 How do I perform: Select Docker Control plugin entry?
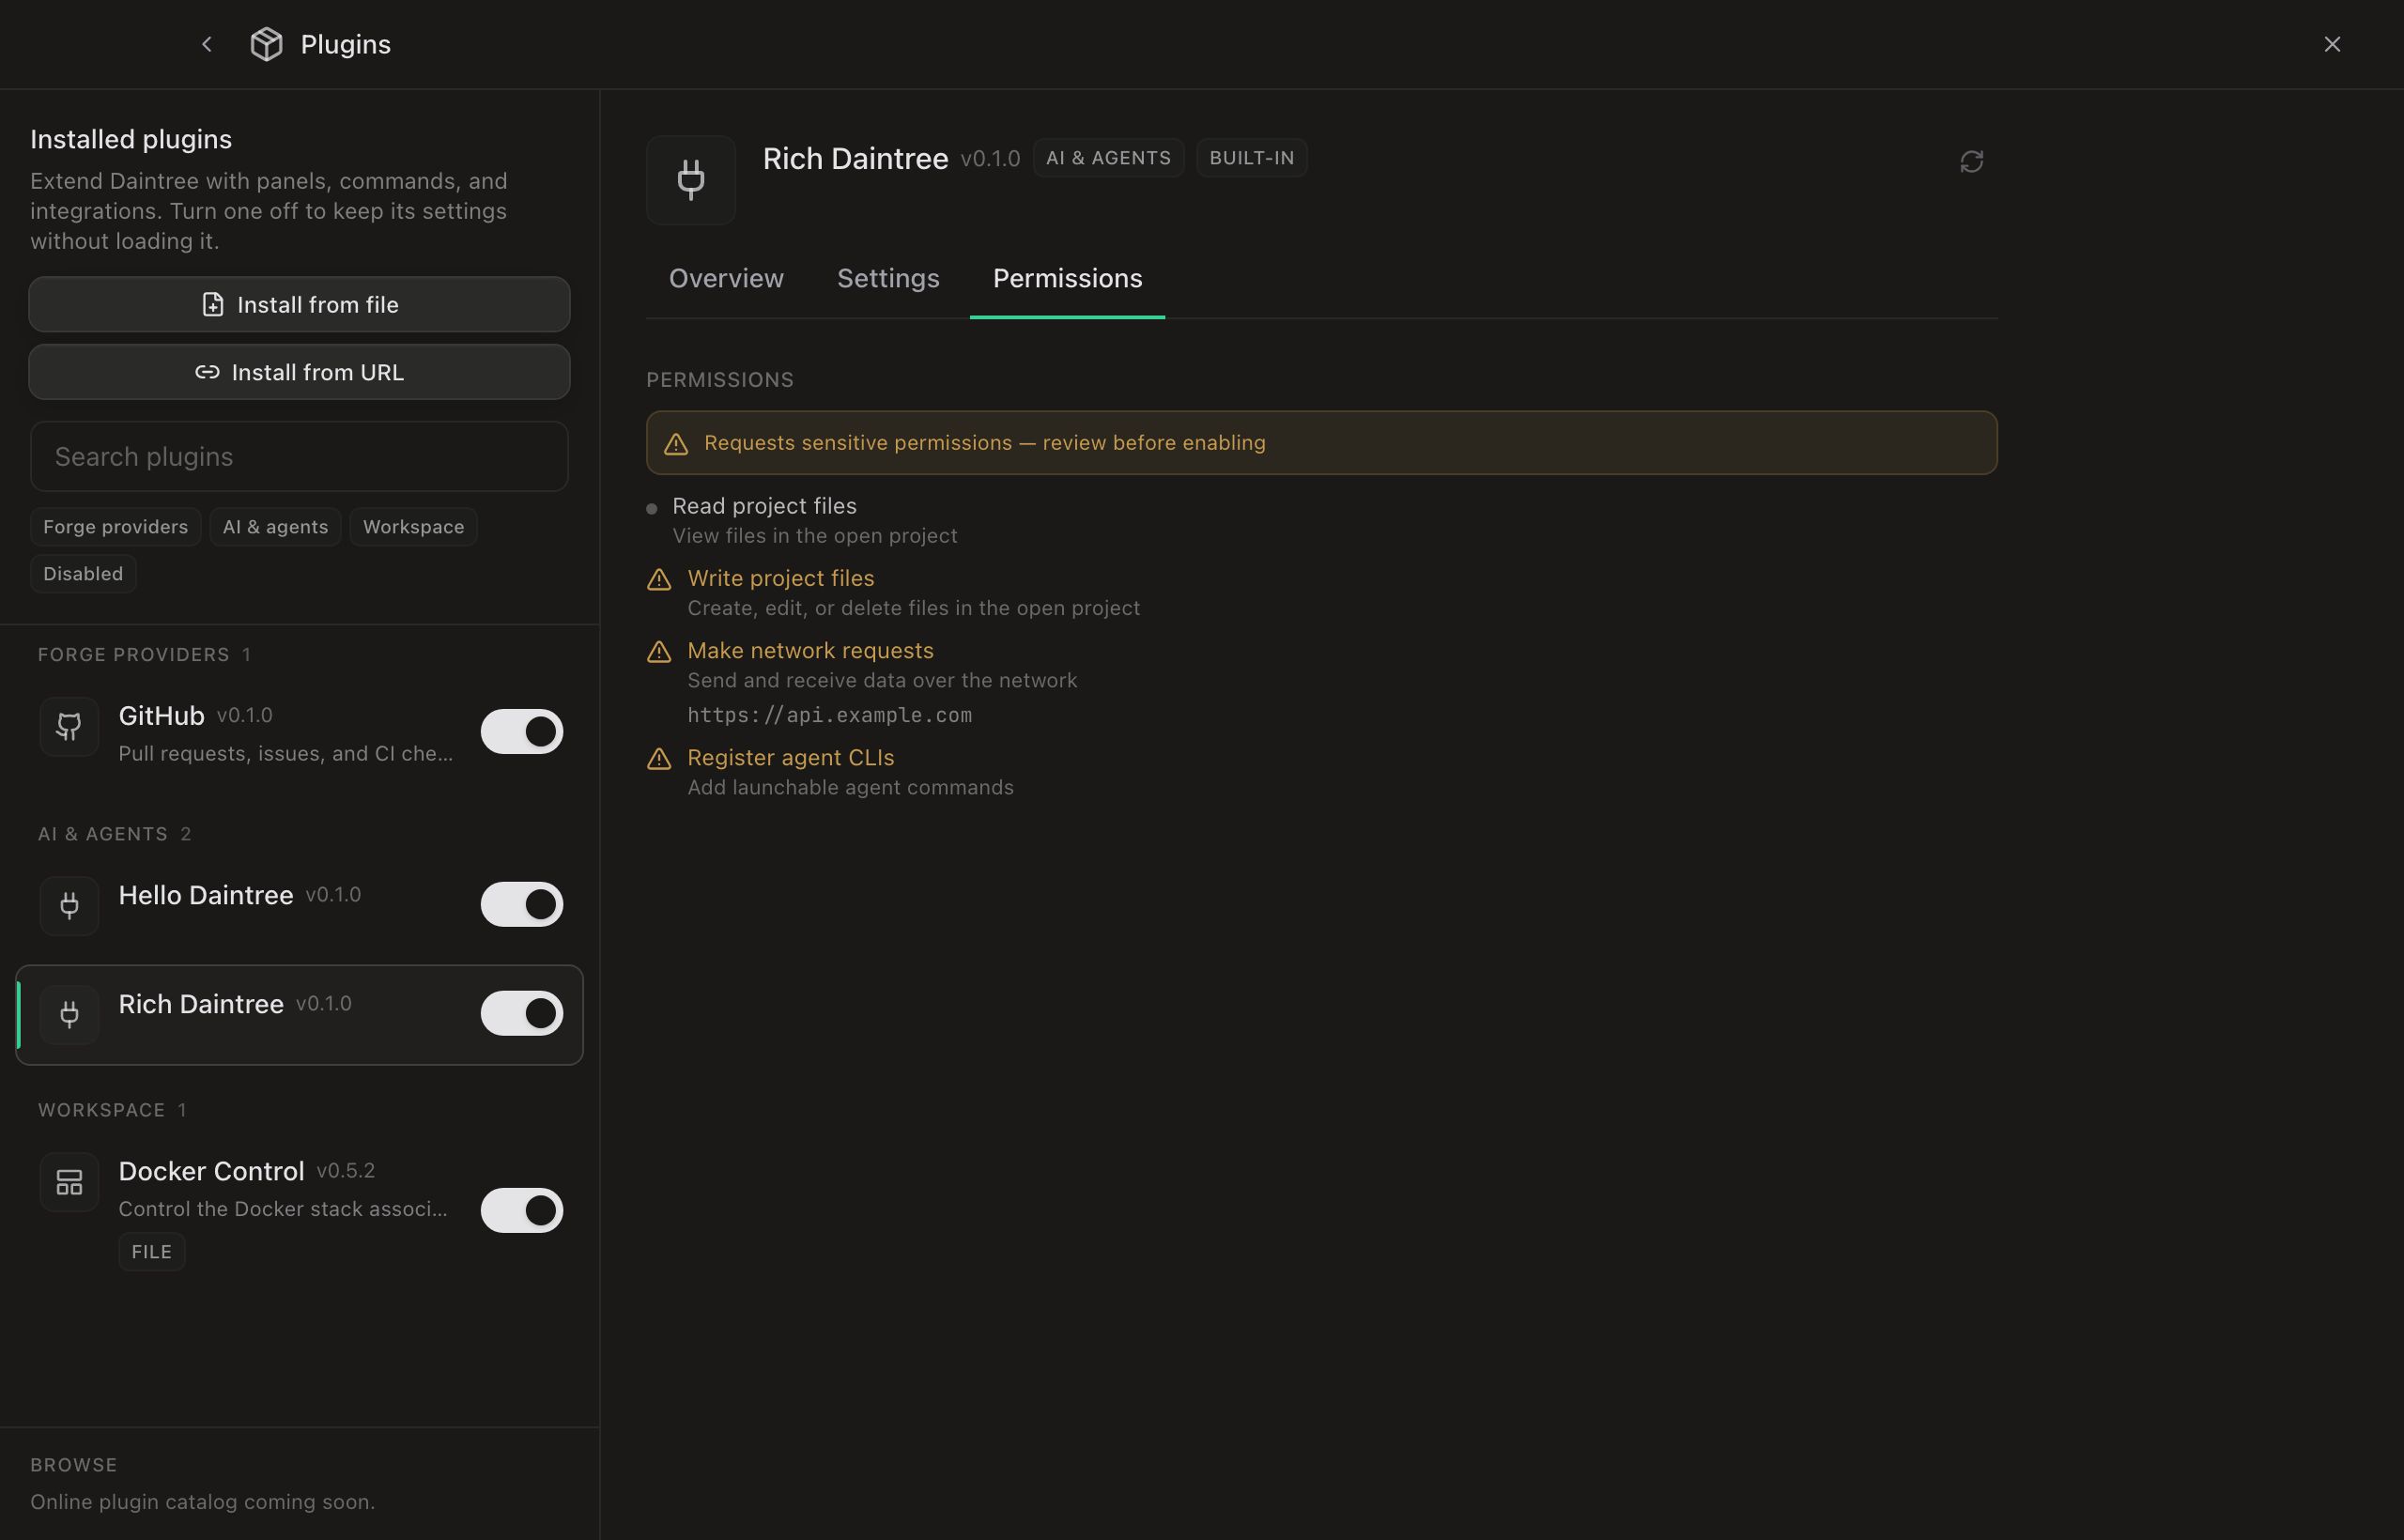pos(299,1210)
